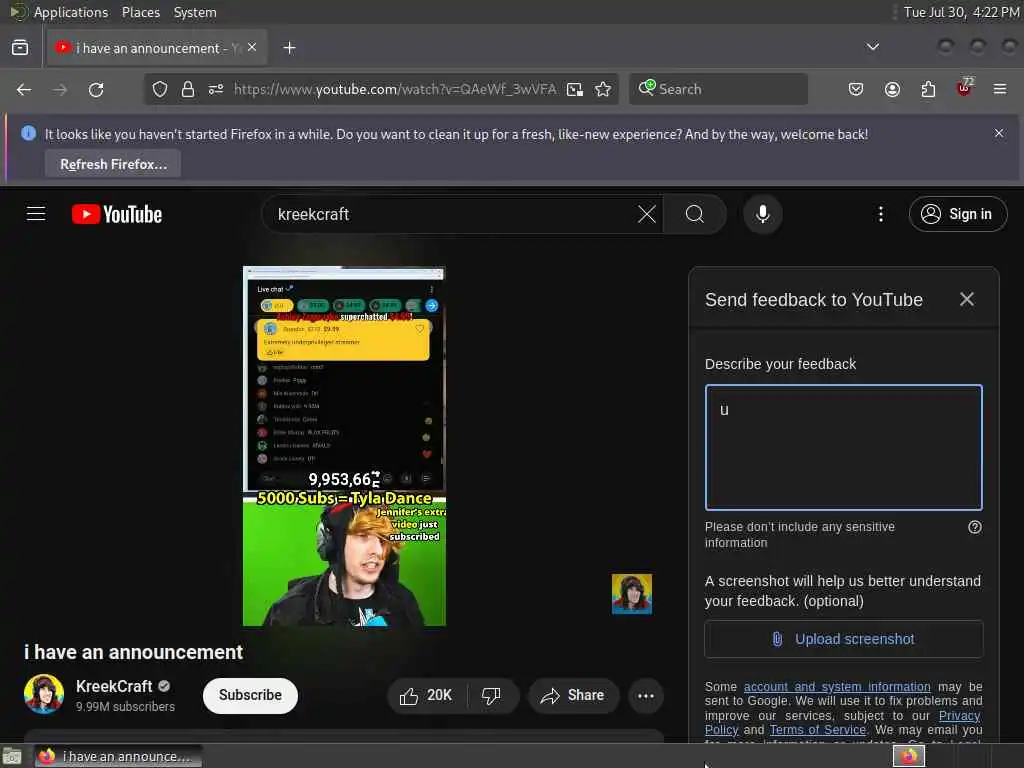Open Extensions puzzle icon
Viewport: 1024px width, 768px height.
click(x=928, y=89)
